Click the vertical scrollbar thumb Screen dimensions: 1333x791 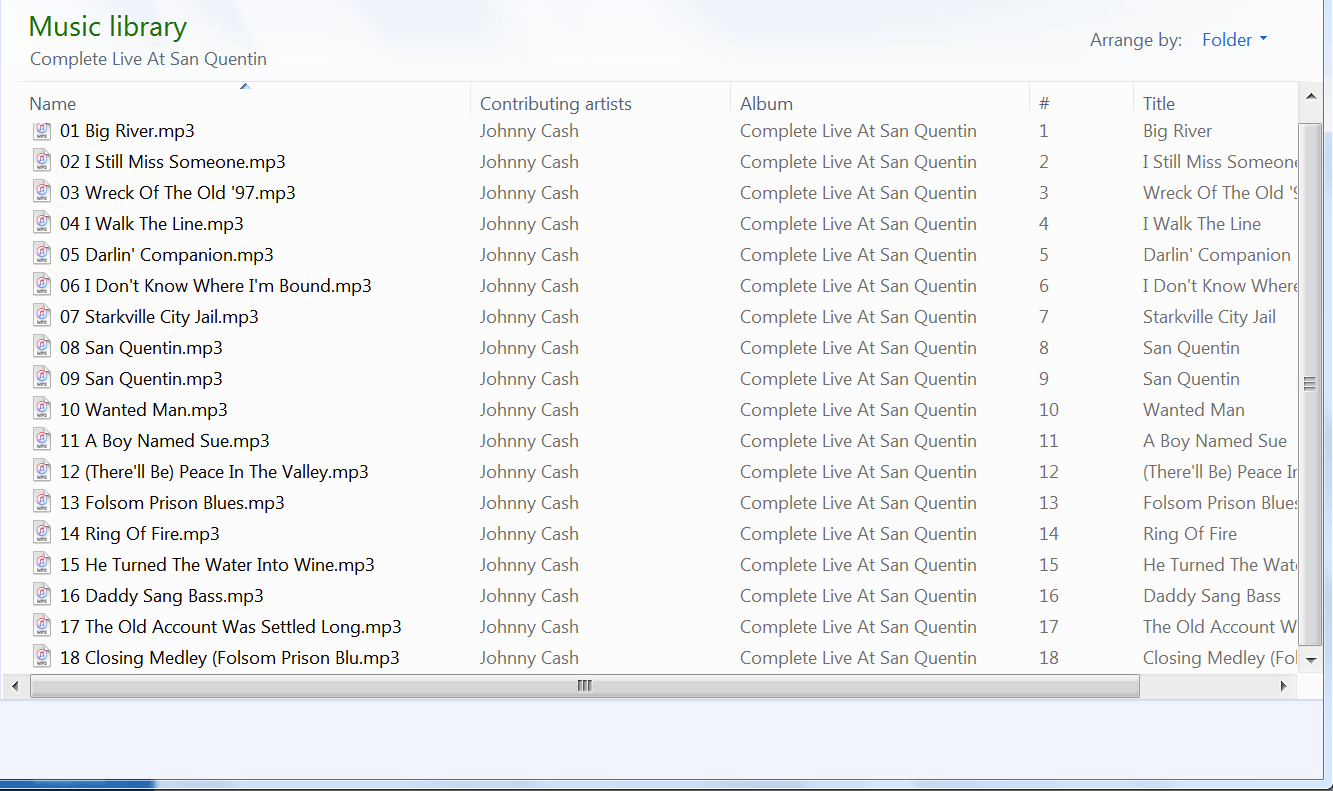1310,384
